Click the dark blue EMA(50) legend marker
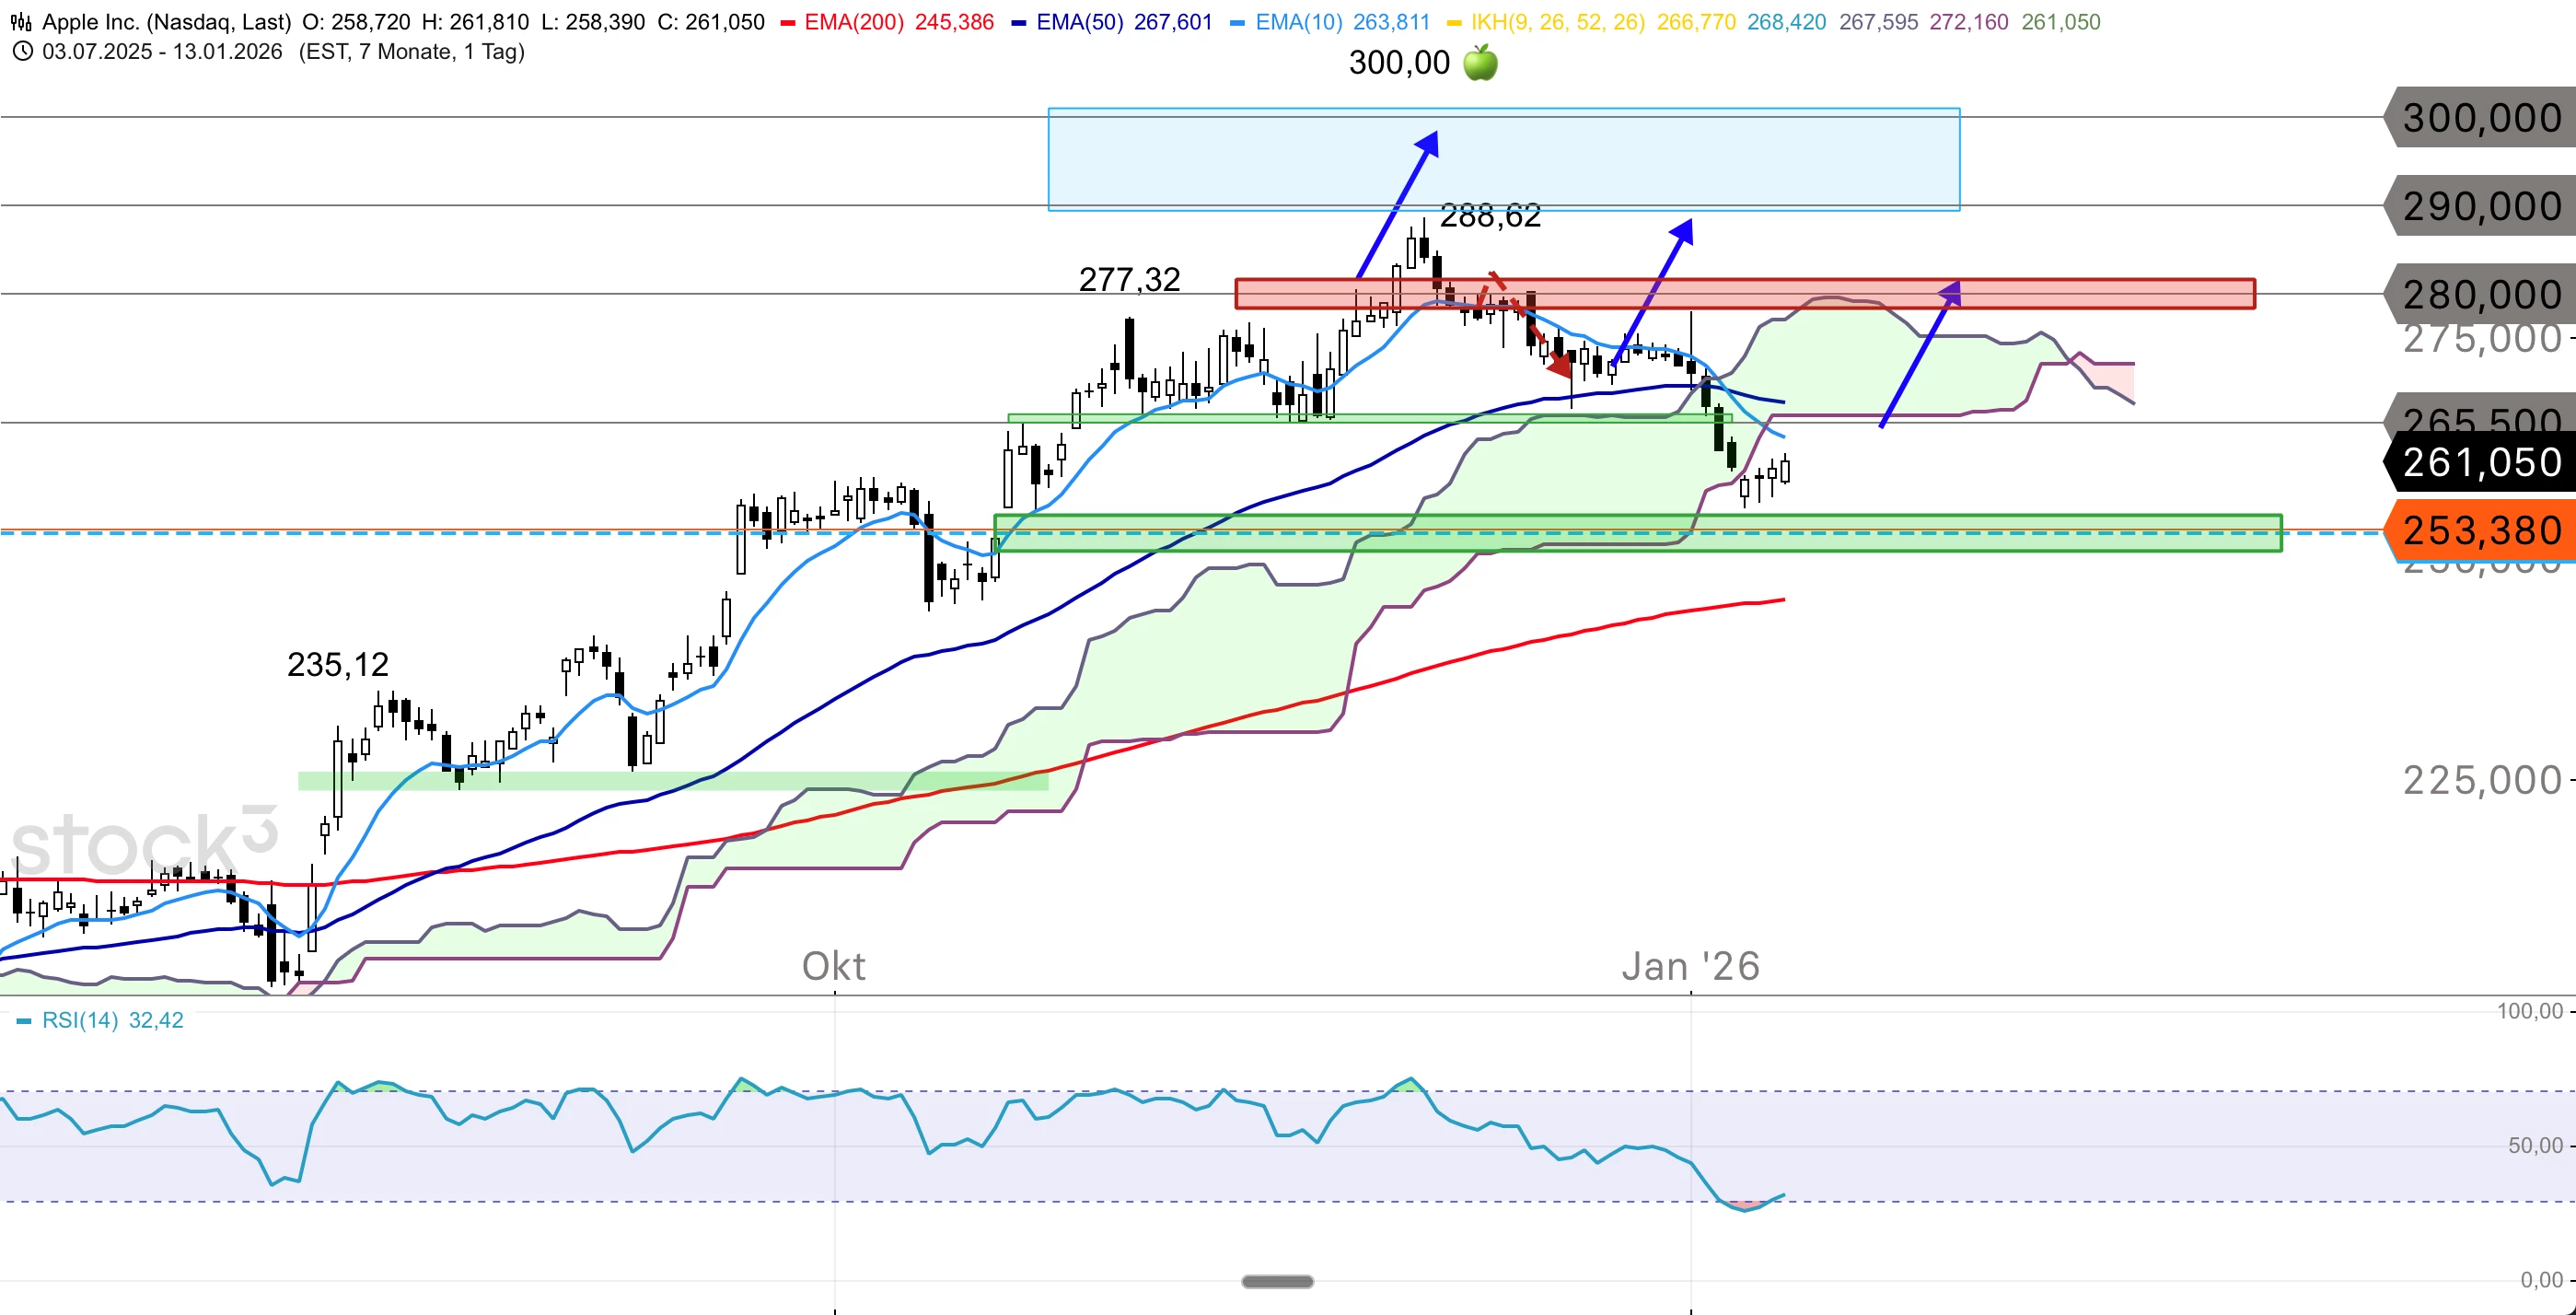This screenshot has width=2576, height=1315. pyautogui.click(x=1019, y=23)
